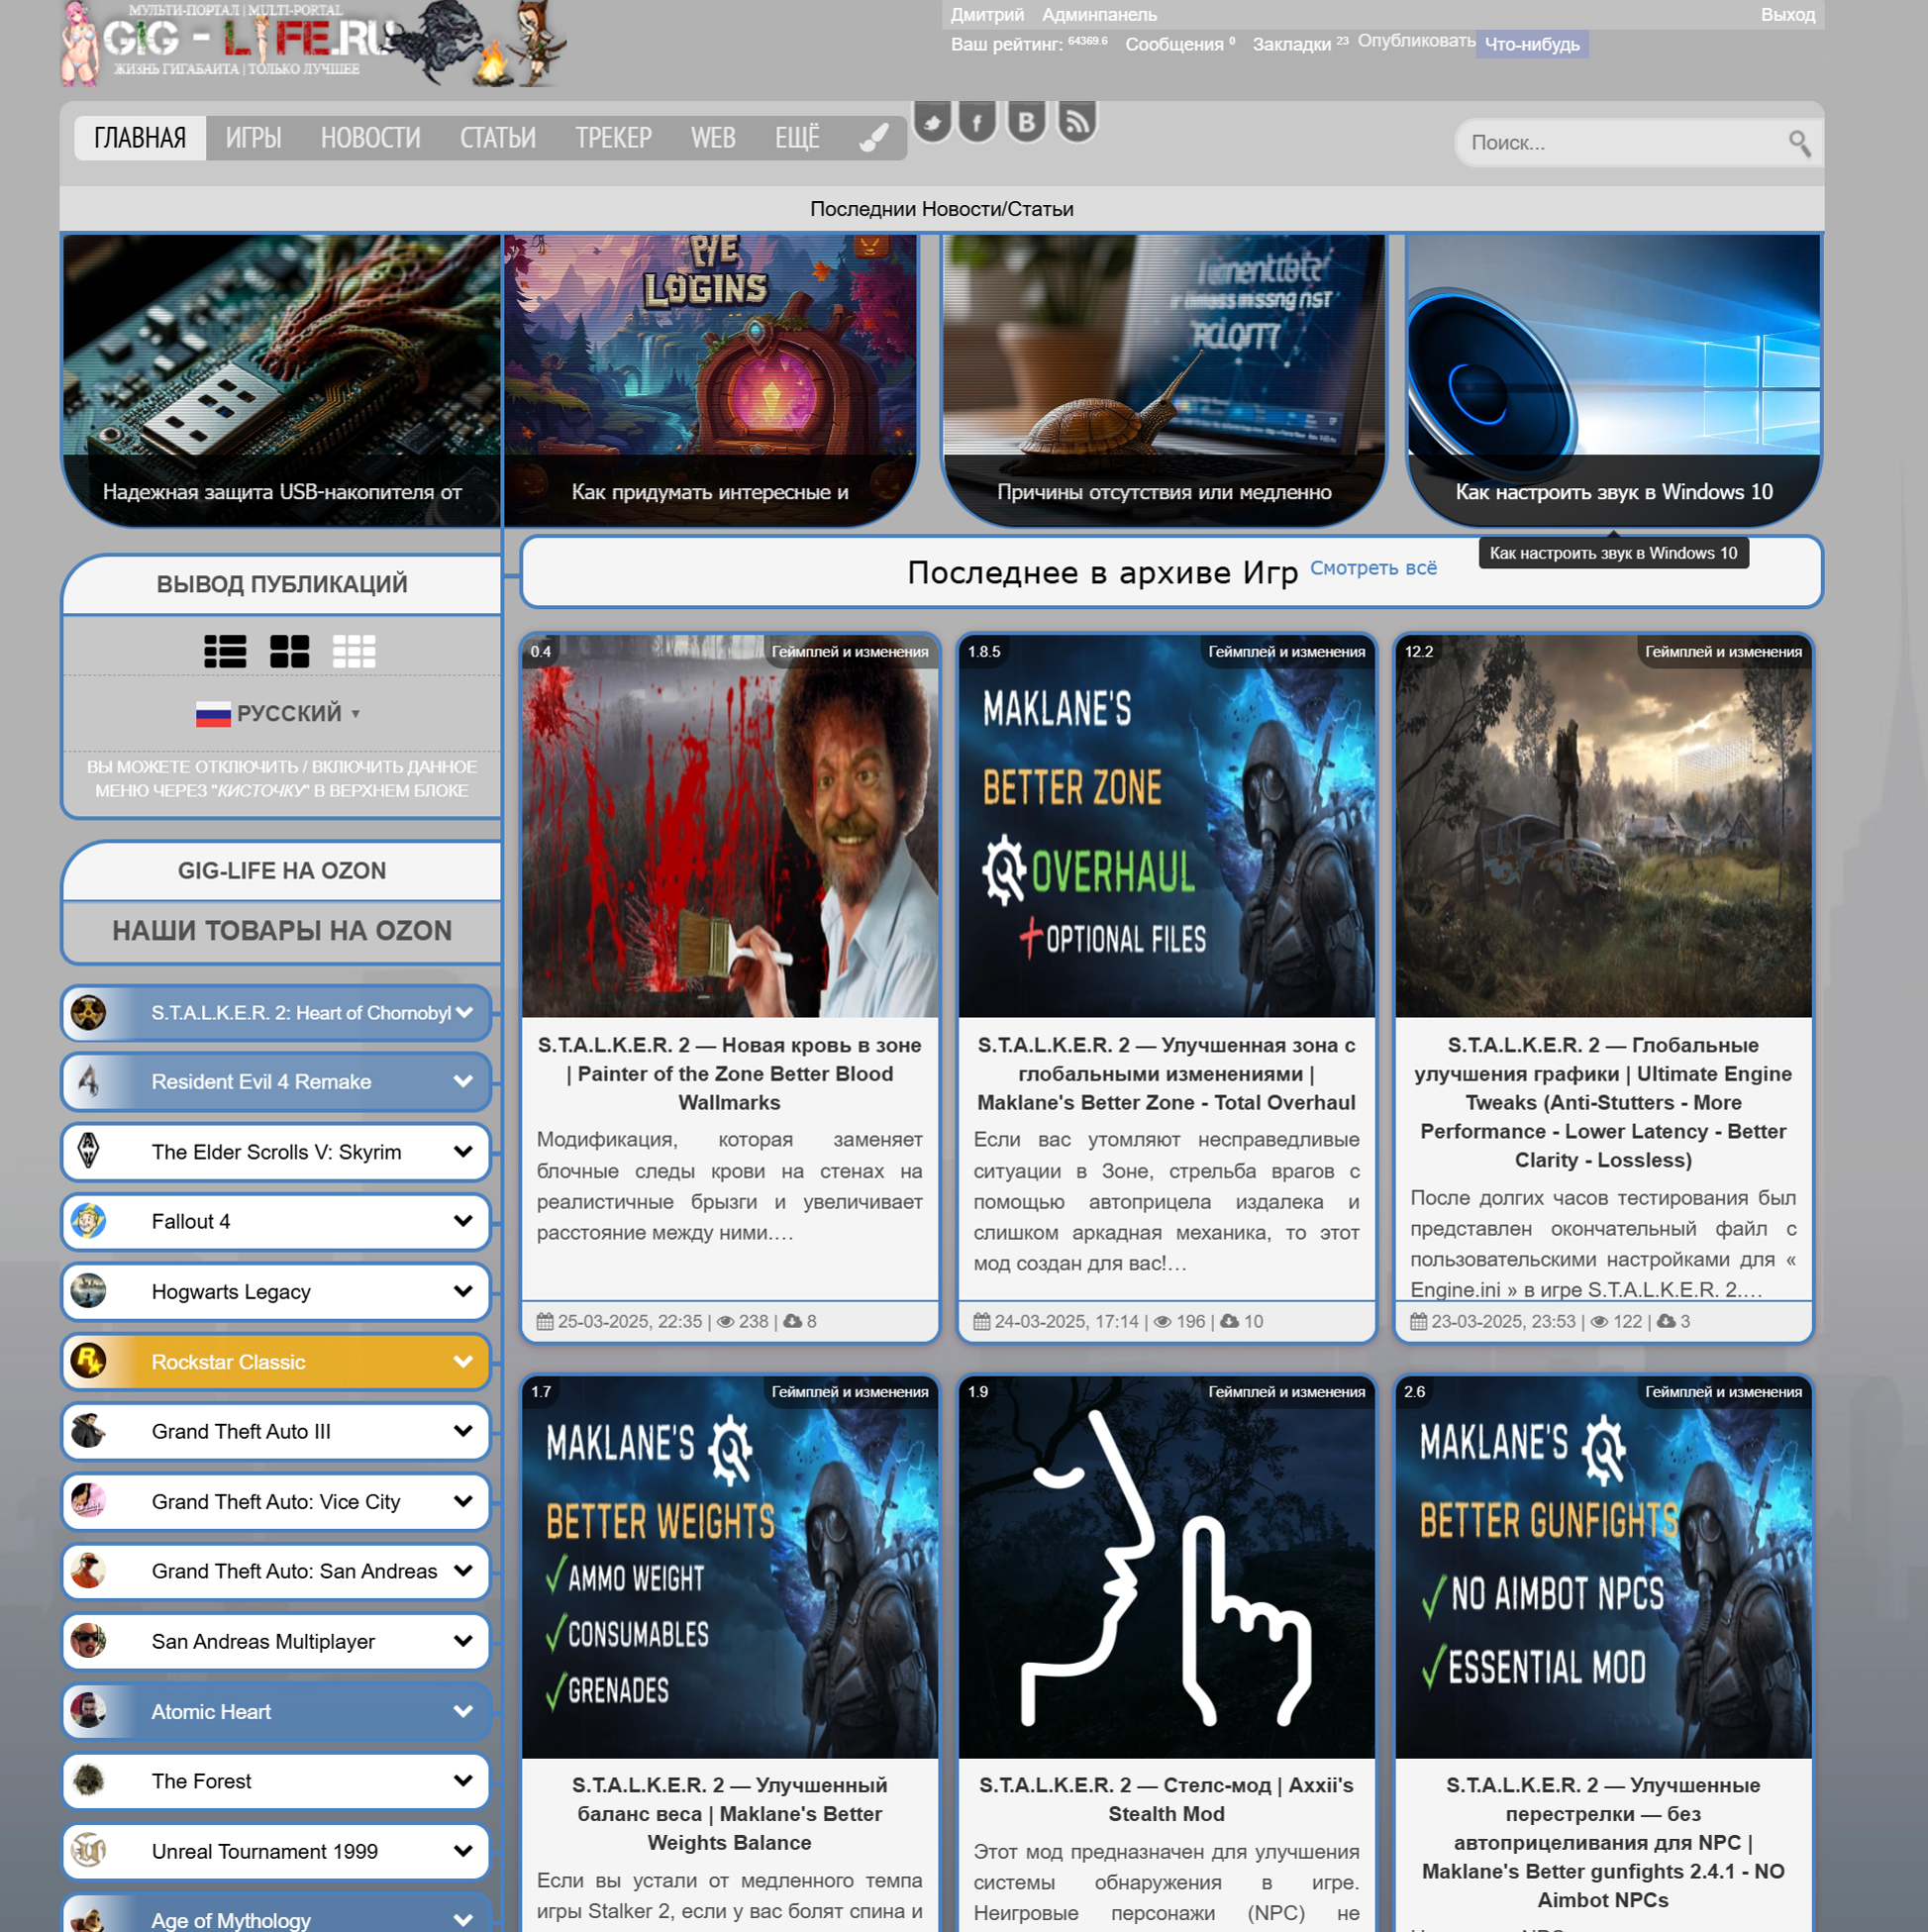This screenshot has width=1928, height=1932.
Task: Click the Hogwarts Legacy game icon
Action: (x=89, y=1291)
